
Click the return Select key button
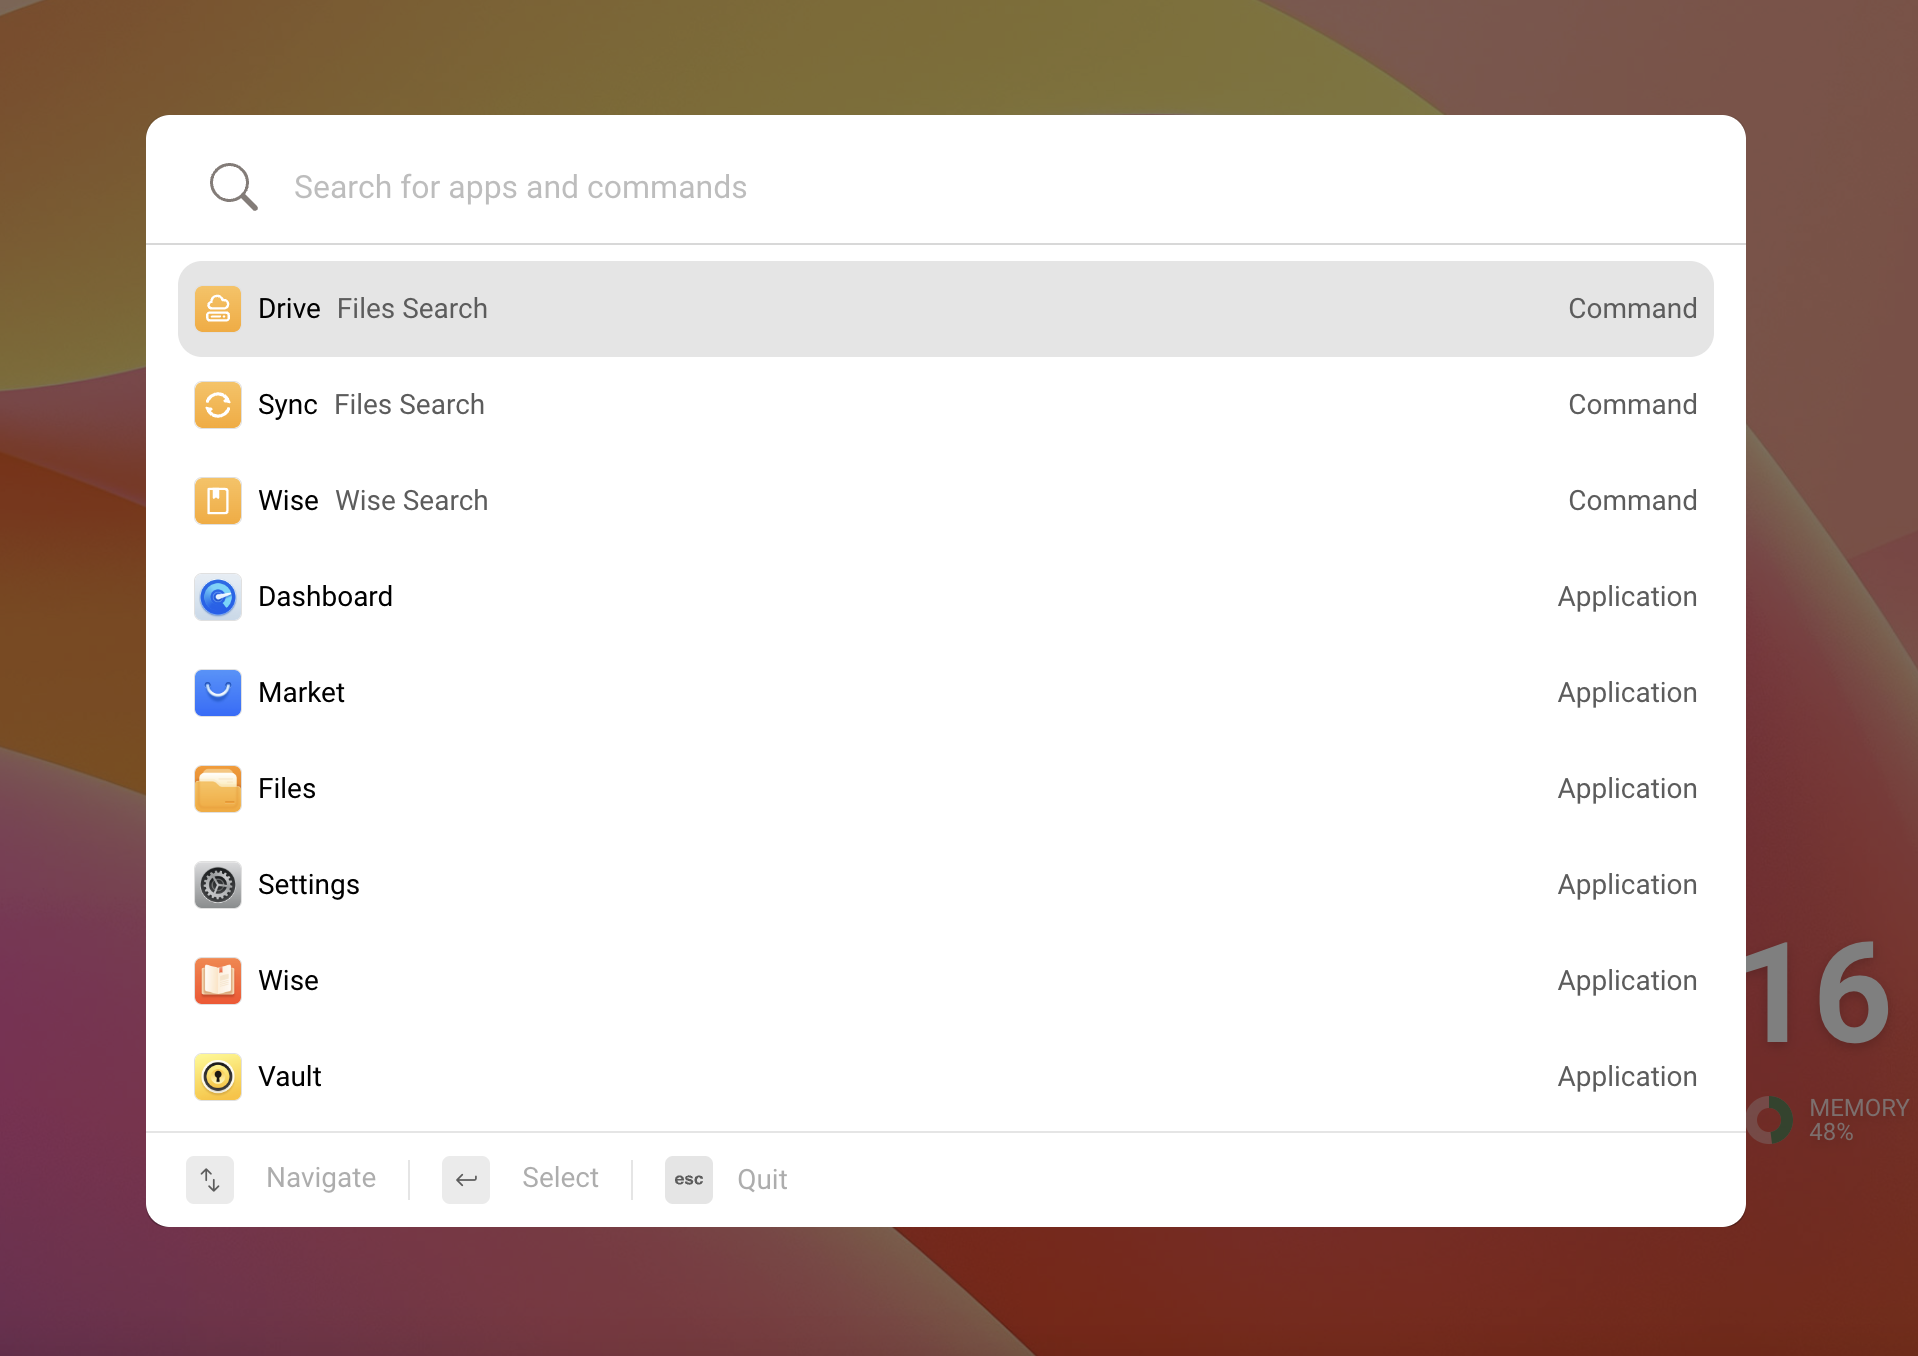point(466,1180)
